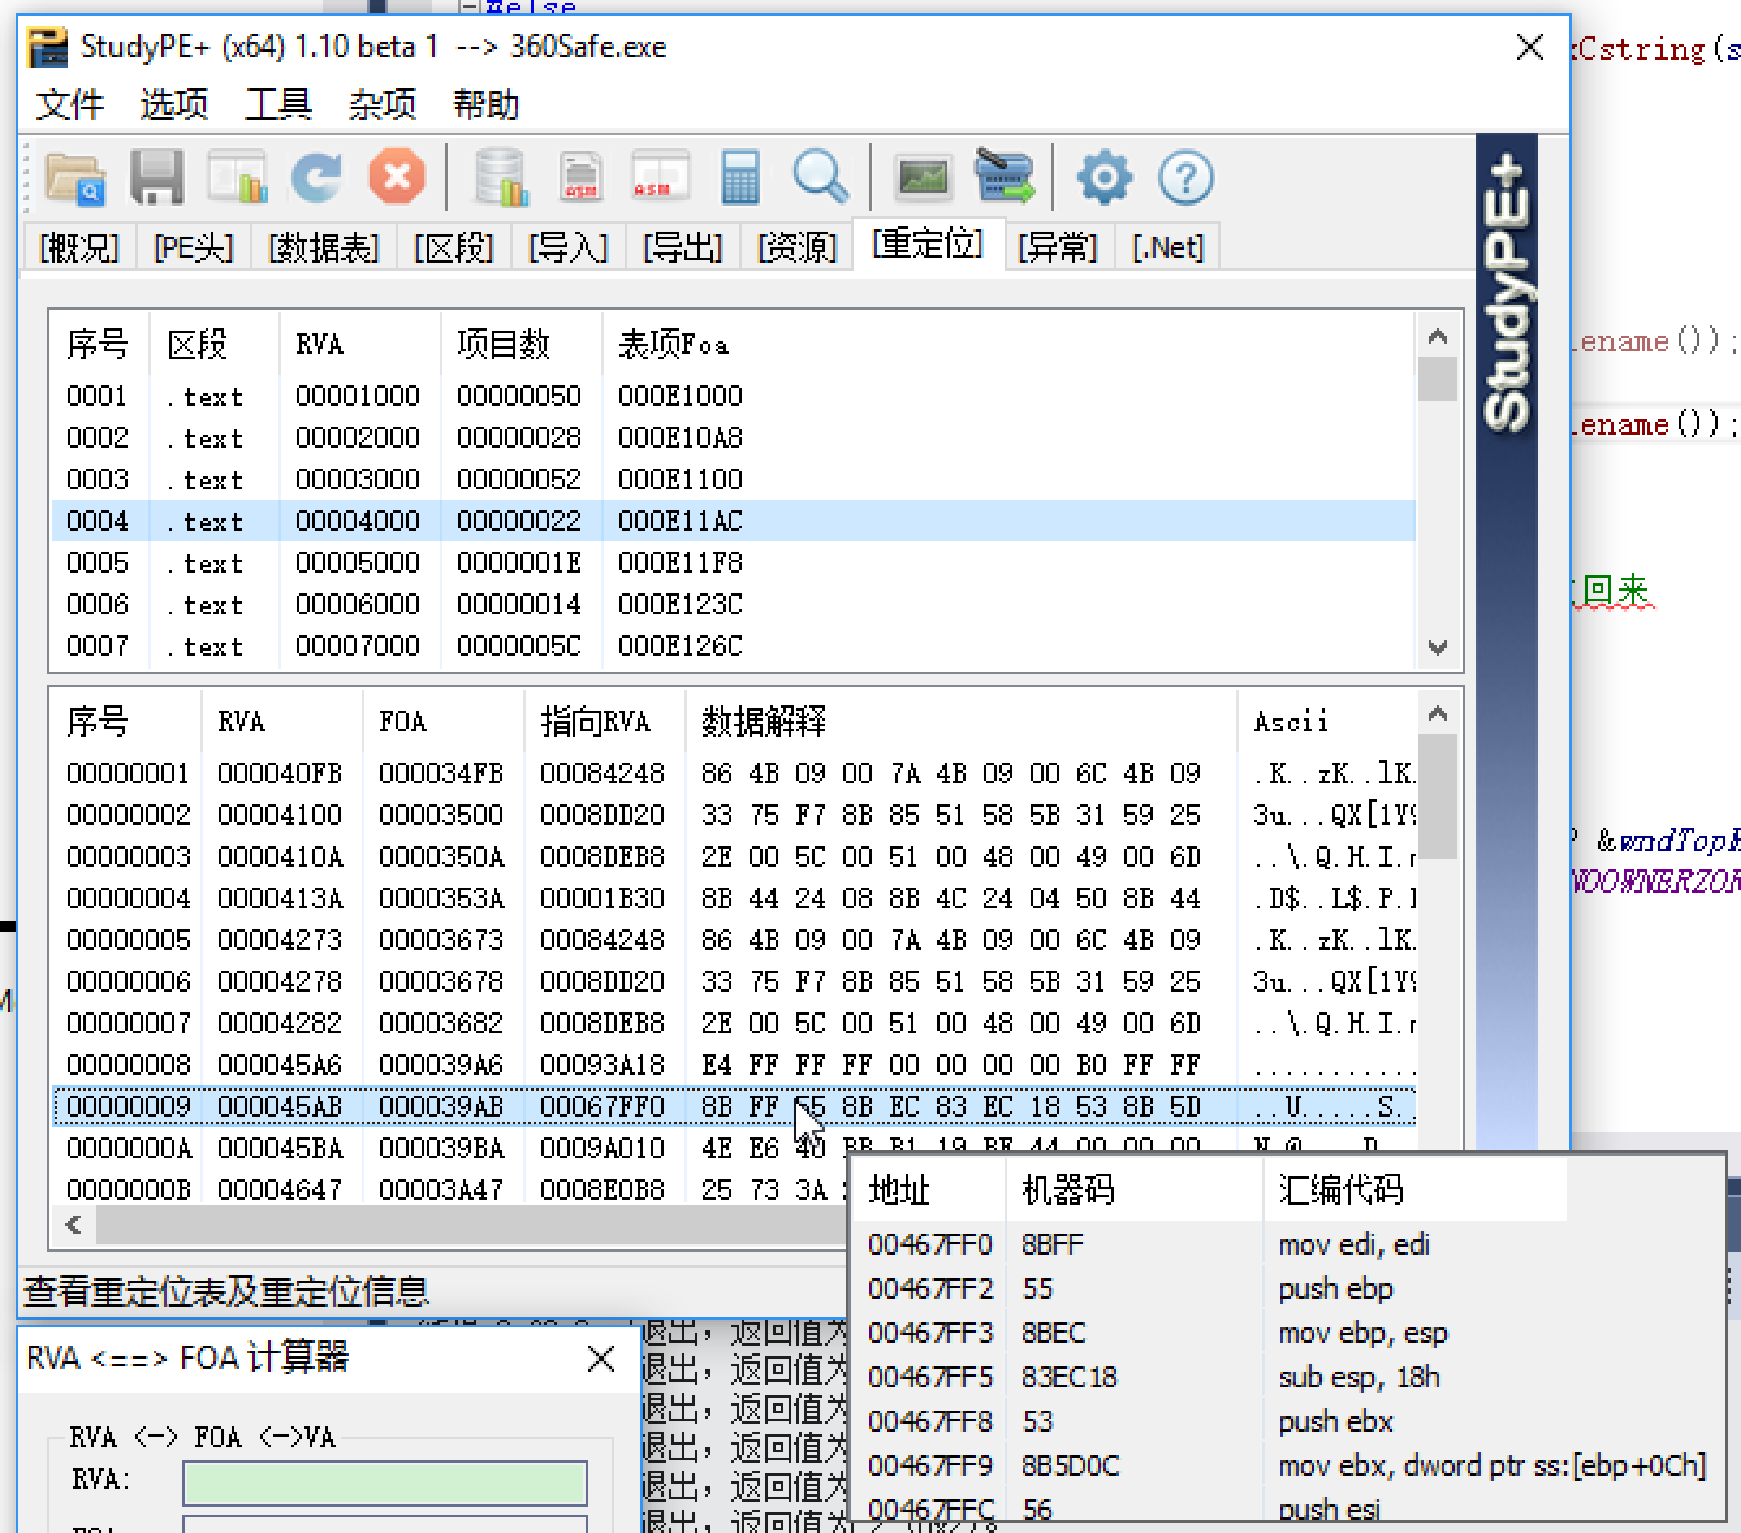The width and height of the screenshot is (1741, 1533).
Task: Select block row 0002 RVA 00002000
Action: coord(733,438)
